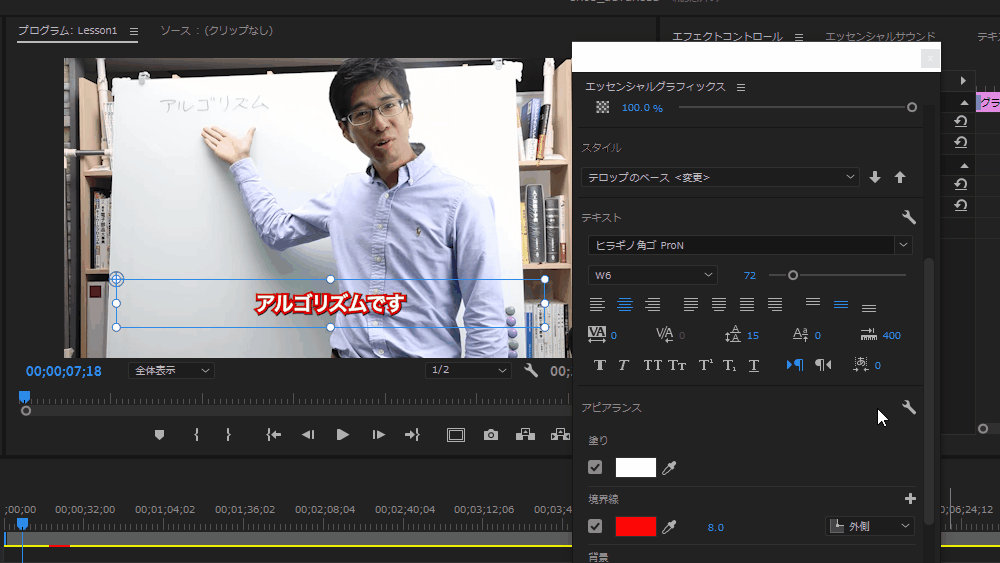Image resolution: width=1000 pixels, height=563 pixels.
Task: Open Essential Graphics panel menu
Action: (740, 87)
